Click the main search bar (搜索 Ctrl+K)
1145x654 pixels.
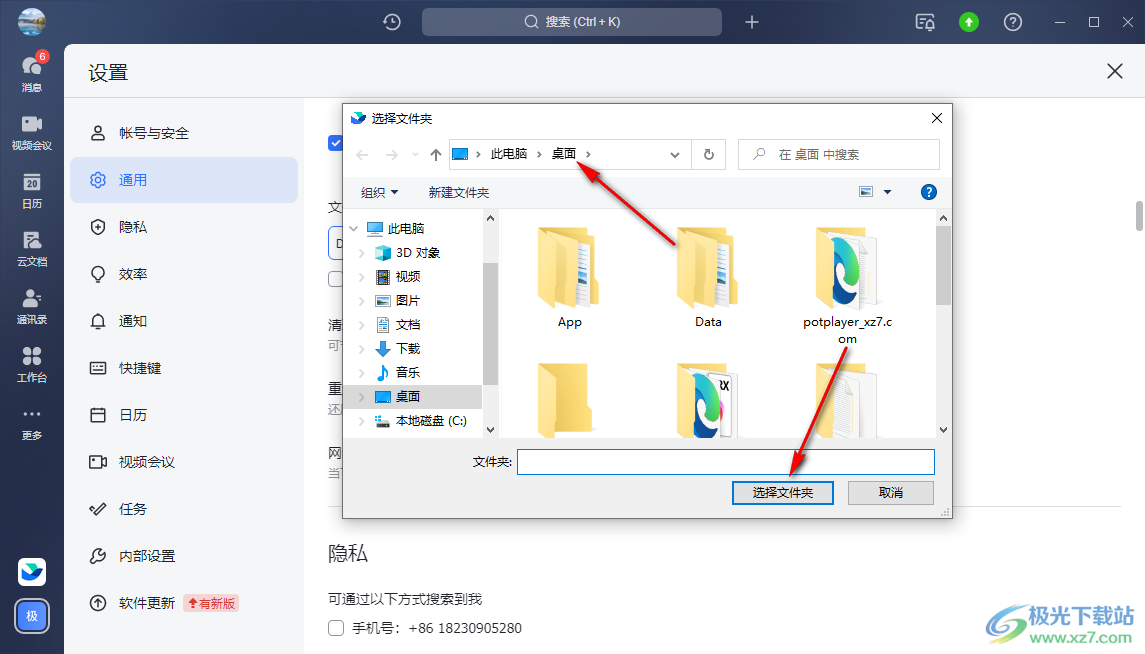572,22
